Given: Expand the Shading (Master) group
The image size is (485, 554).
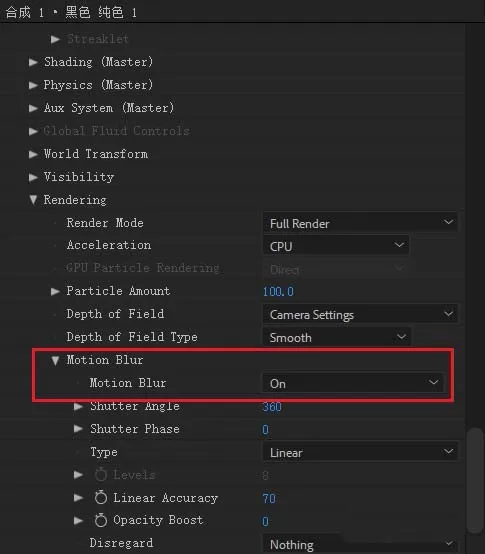Looking at the screenshot, I should pyautogui.click(x=33, y=62).
